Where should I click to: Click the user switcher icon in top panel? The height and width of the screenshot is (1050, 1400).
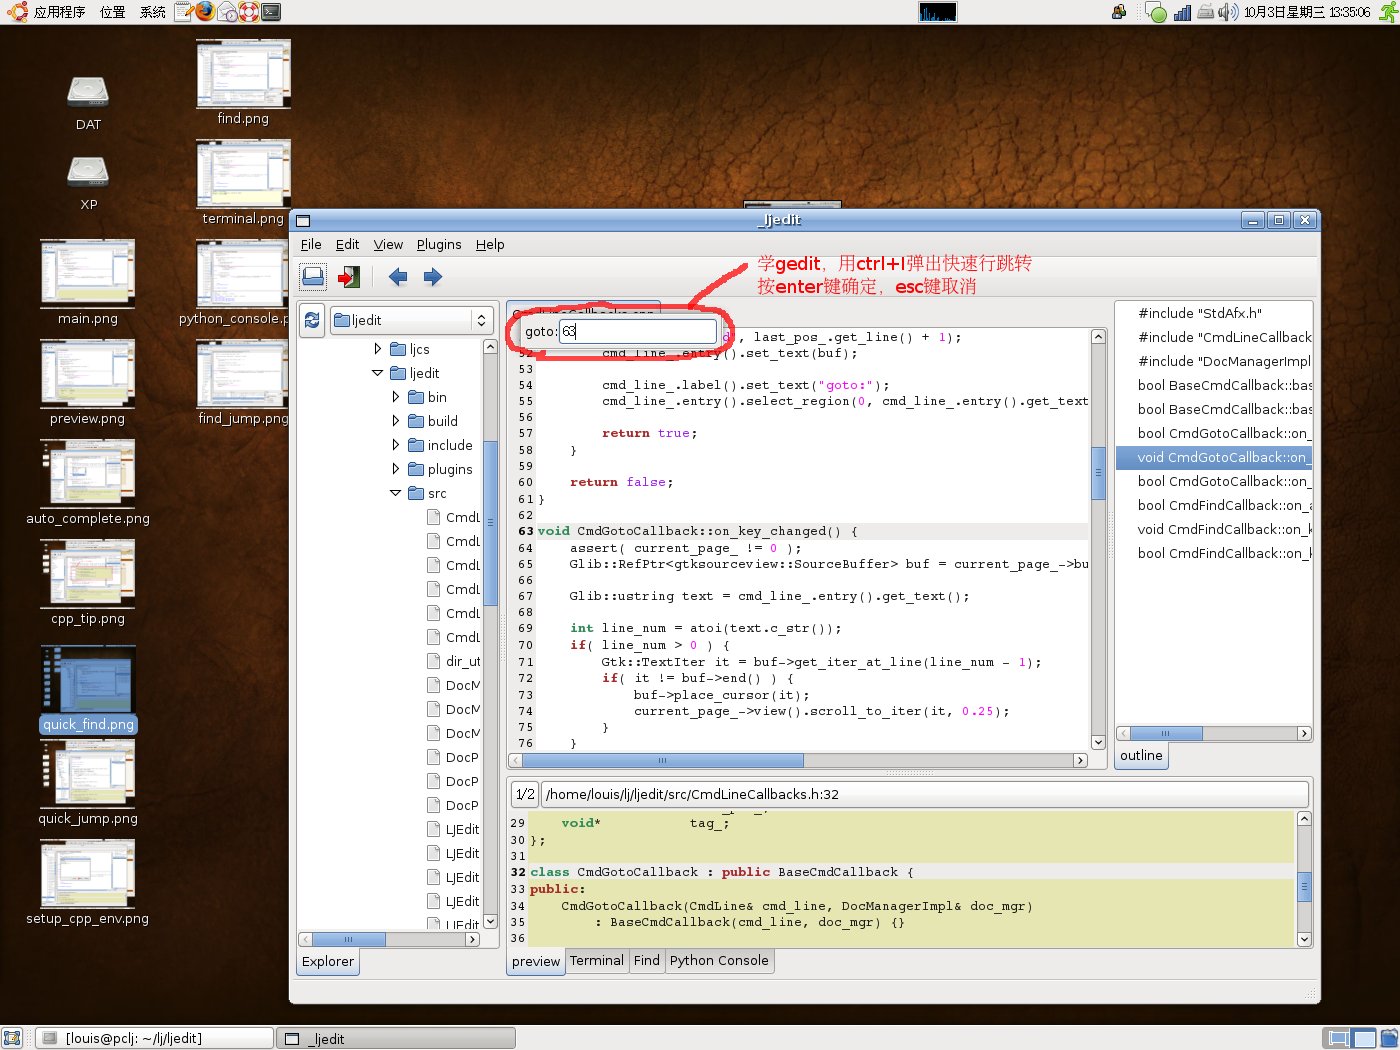tap(1119, 12)
